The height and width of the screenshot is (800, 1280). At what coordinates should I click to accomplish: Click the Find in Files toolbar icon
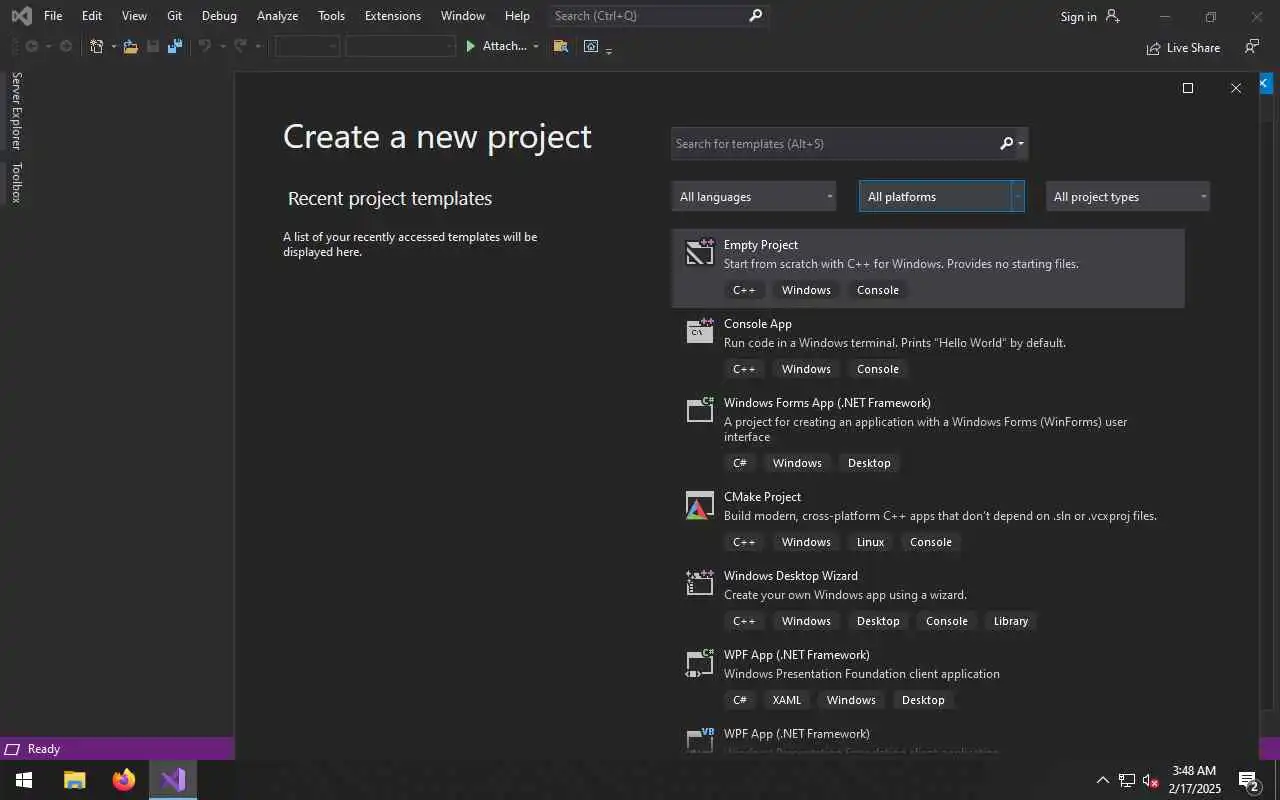tap(560, 46)
